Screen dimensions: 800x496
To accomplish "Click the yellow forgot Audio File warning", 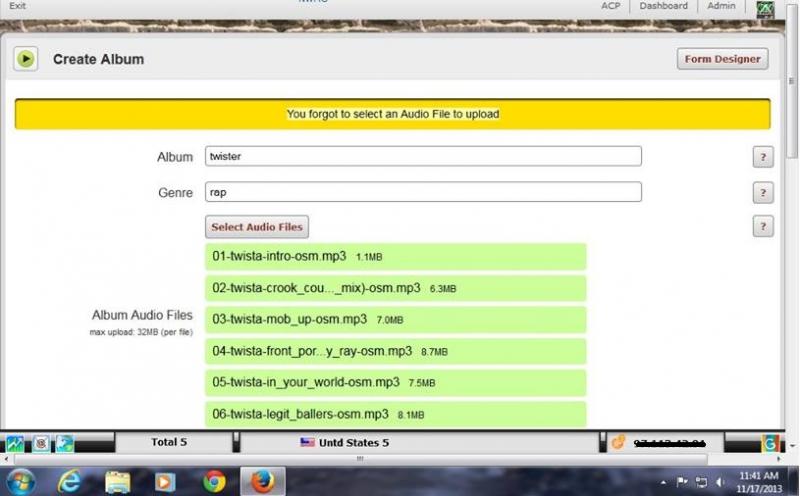I will point(392,114).
